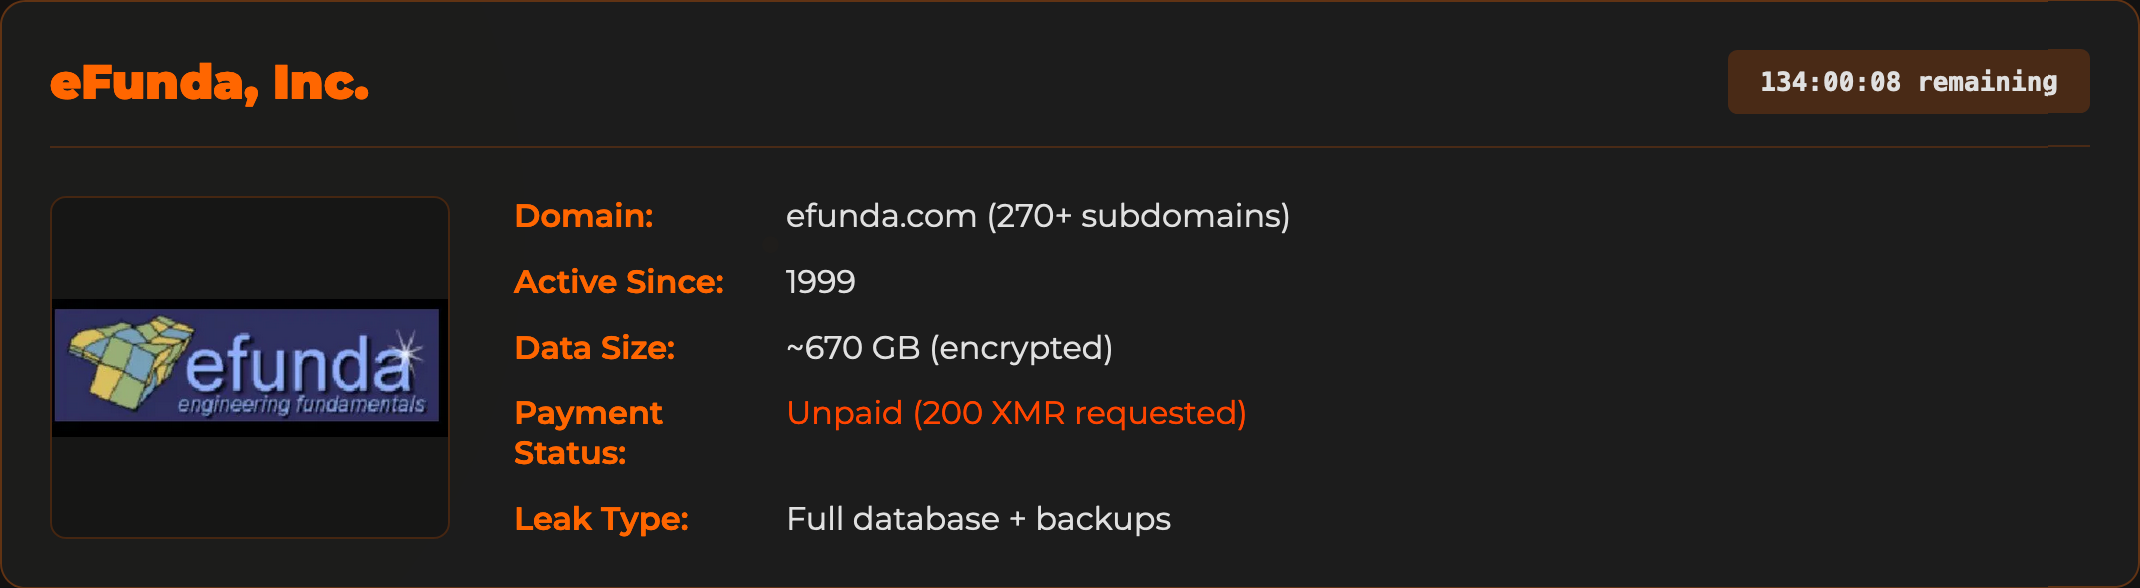
Task: Select the Payment Status label
Action: click(x=588, y=433)
